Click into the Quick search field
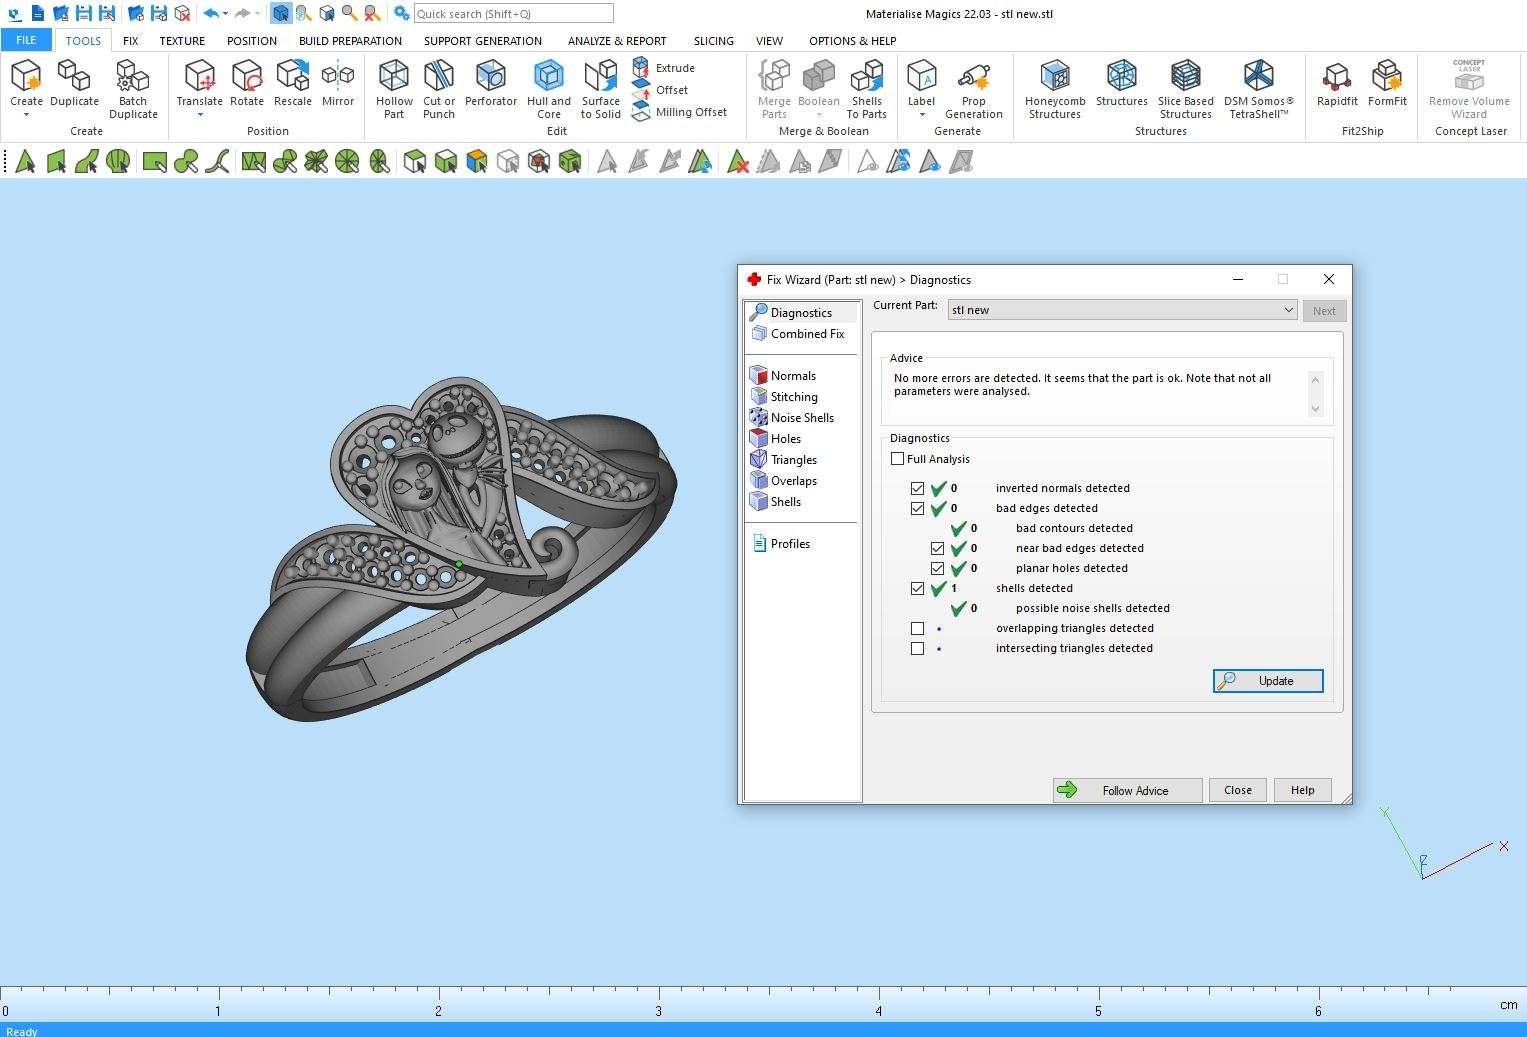The height and width of the screenshot is (1037, 1527). [x=513, y=14]
